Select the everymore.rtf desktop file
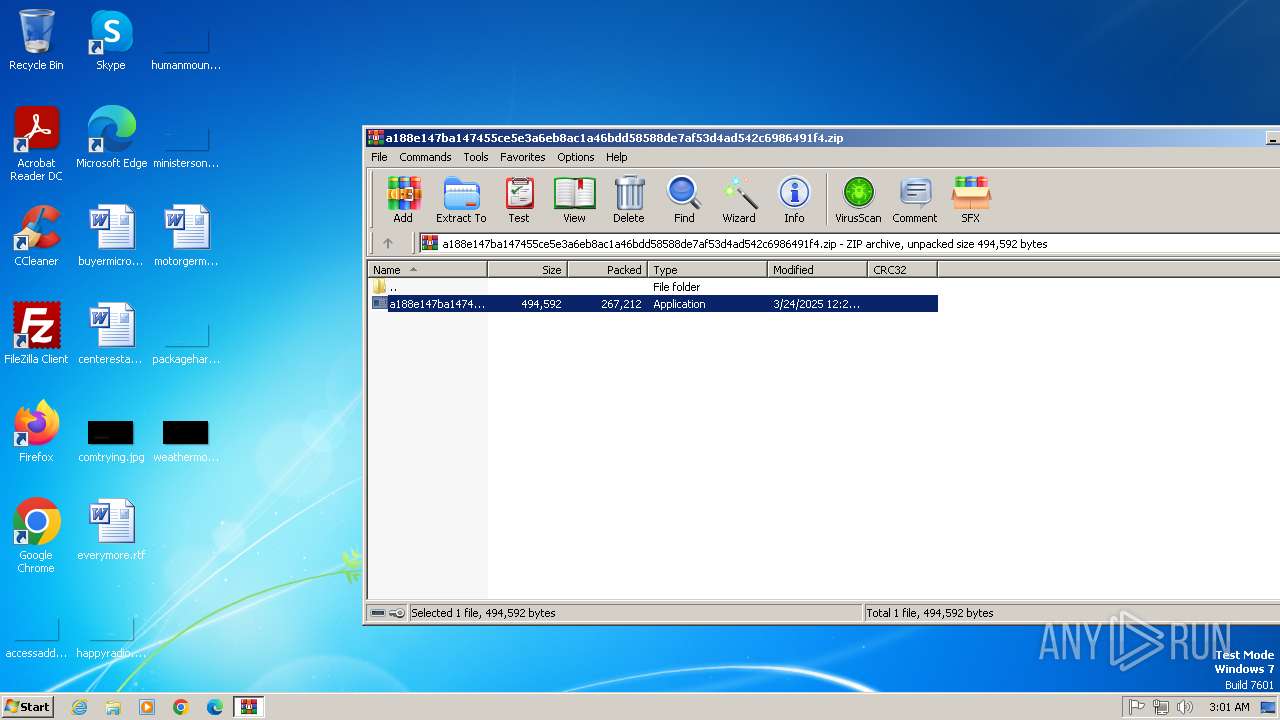Viewport: 1280px width, 720px height. (111, 530)
